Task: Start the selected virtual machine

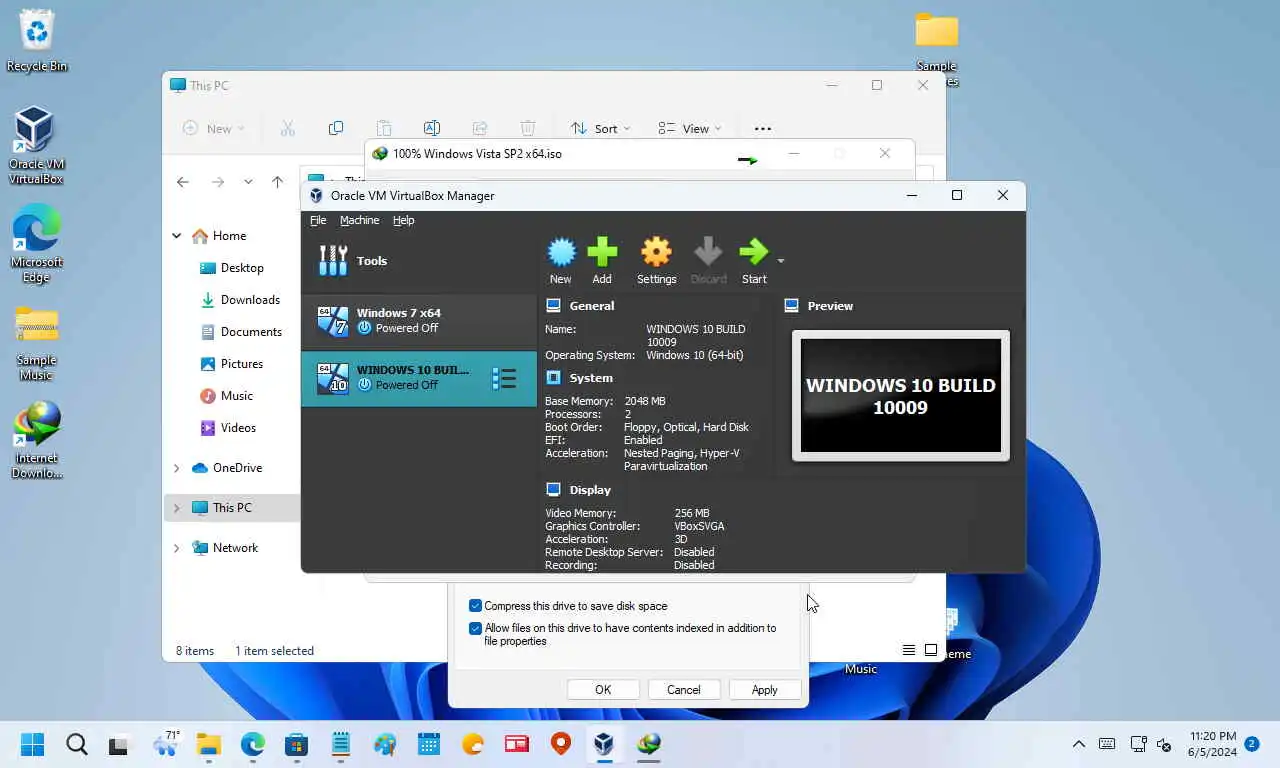Action: pos(754,260)
